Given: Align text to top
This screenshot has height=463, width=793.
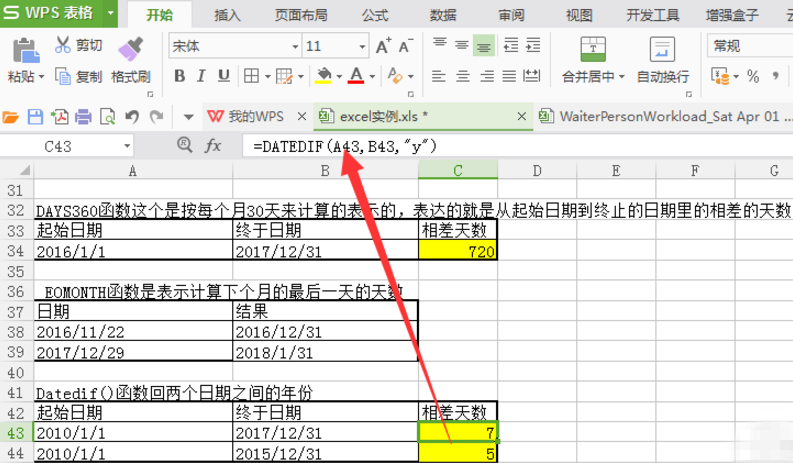Looking at the screenshot, I should point(439,45).
